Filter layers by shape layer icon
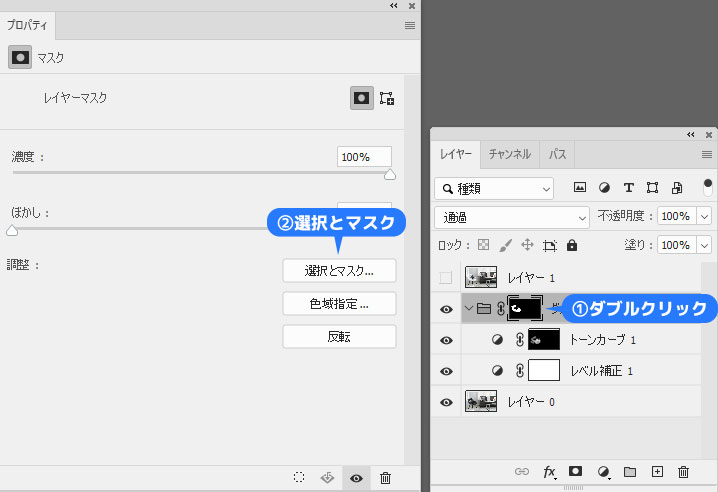This screenshot has width=718, height=492. pyautogui.click(x=653, y=187)
